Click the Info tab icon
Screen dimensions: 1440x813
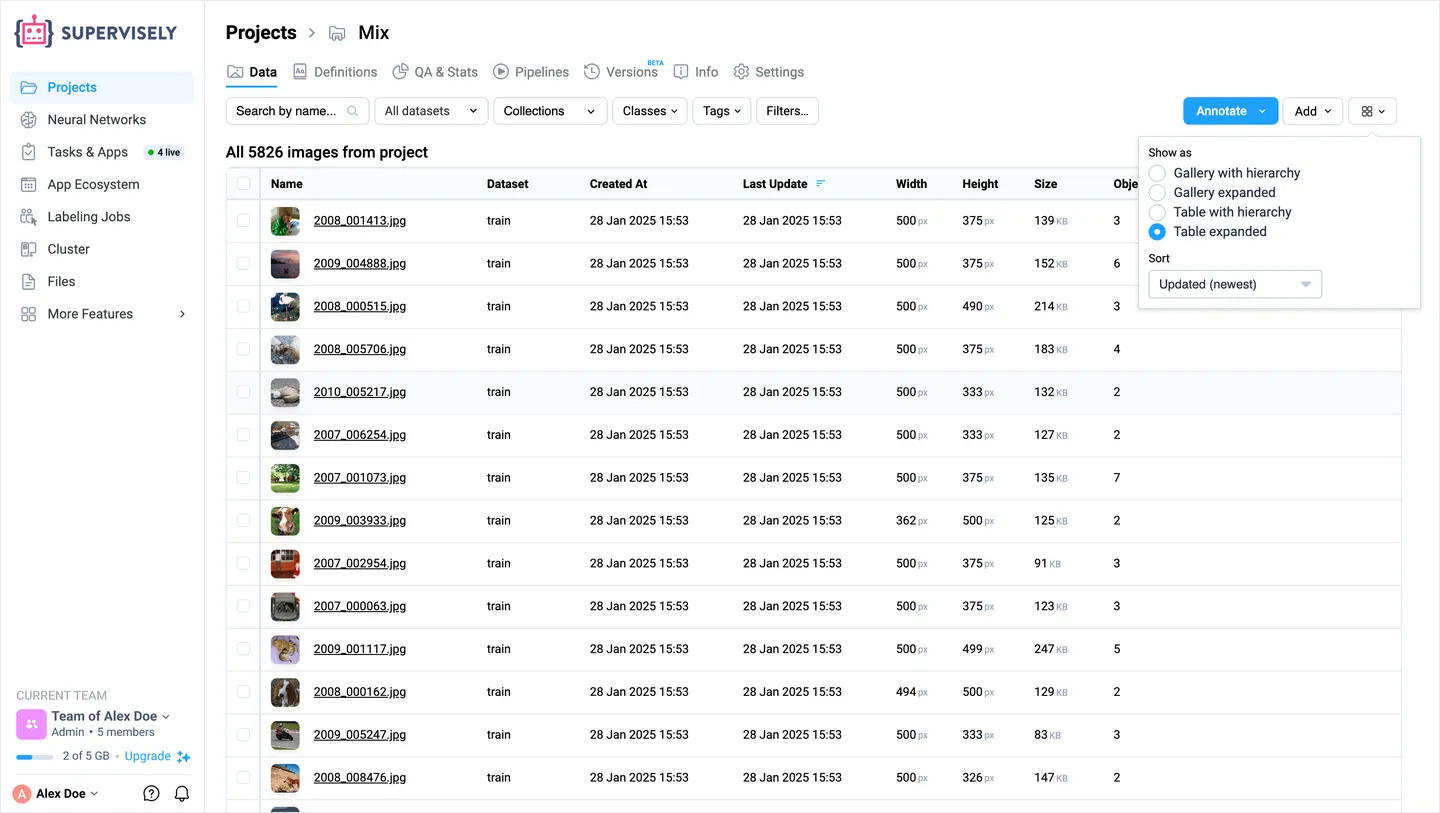tap(681, 72)
